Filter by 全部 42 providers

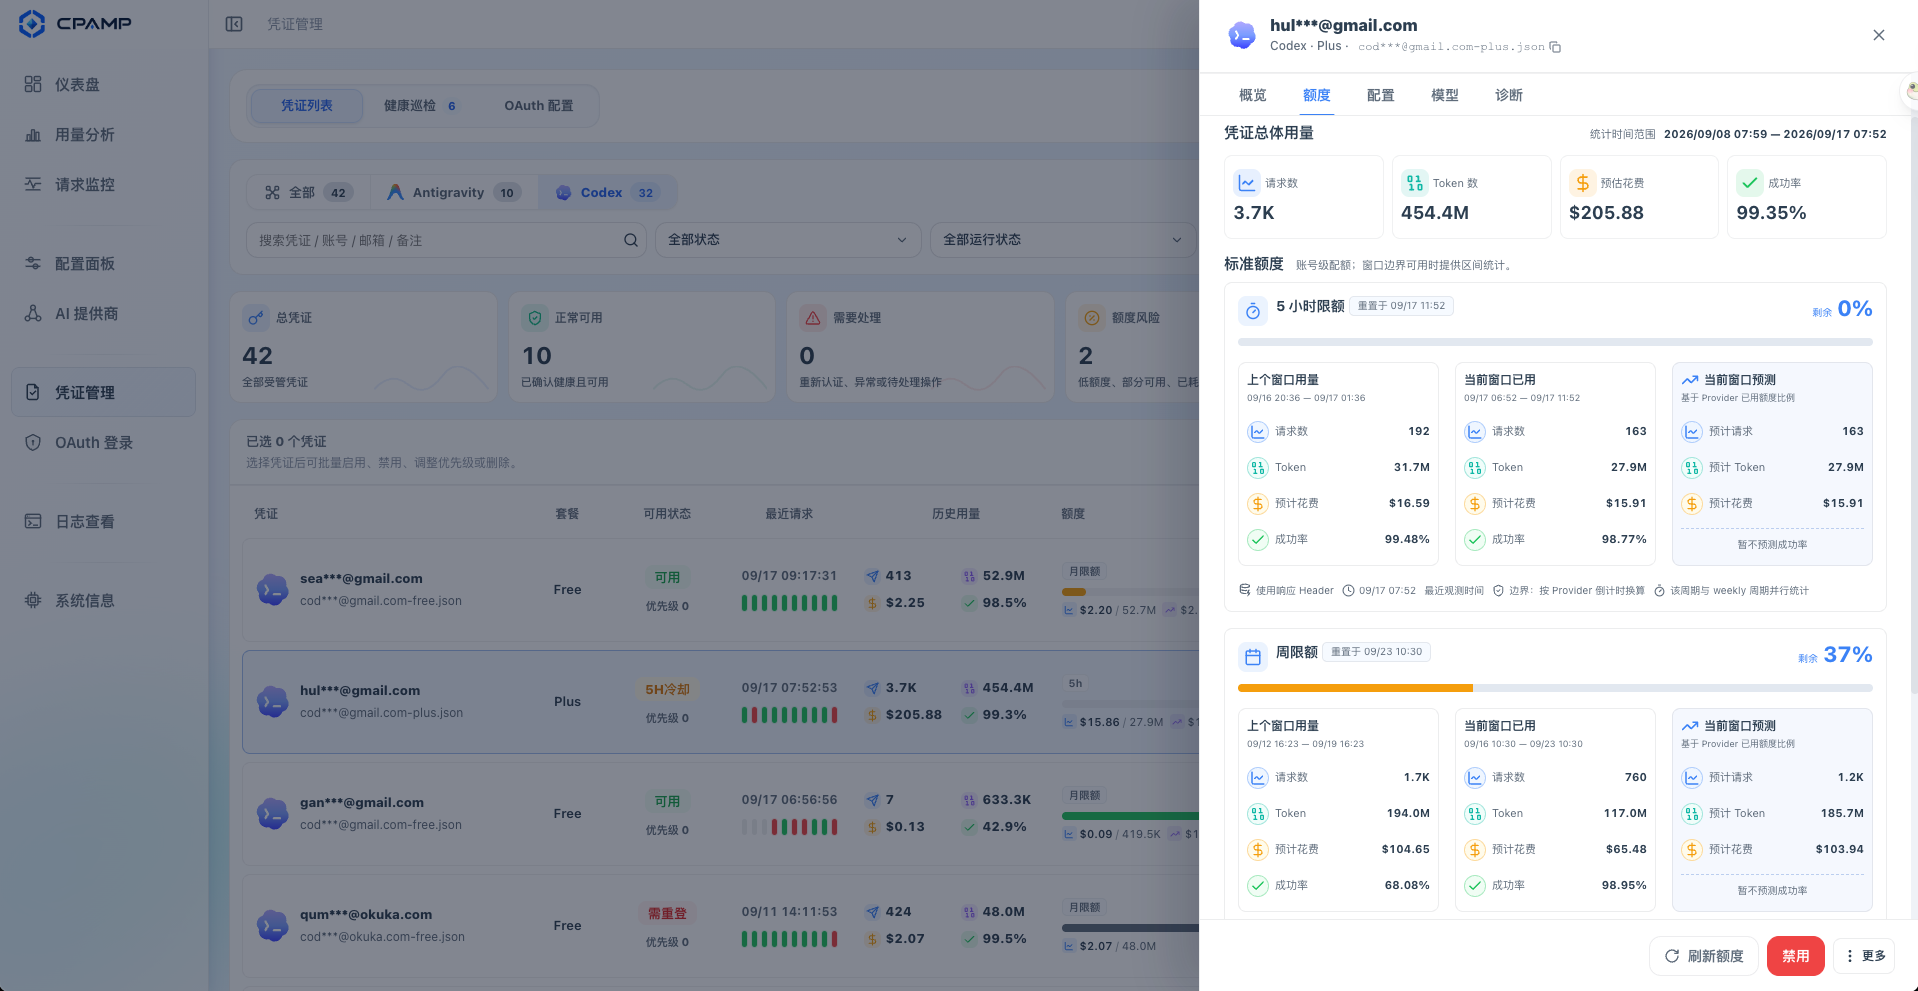pos(308,193)
